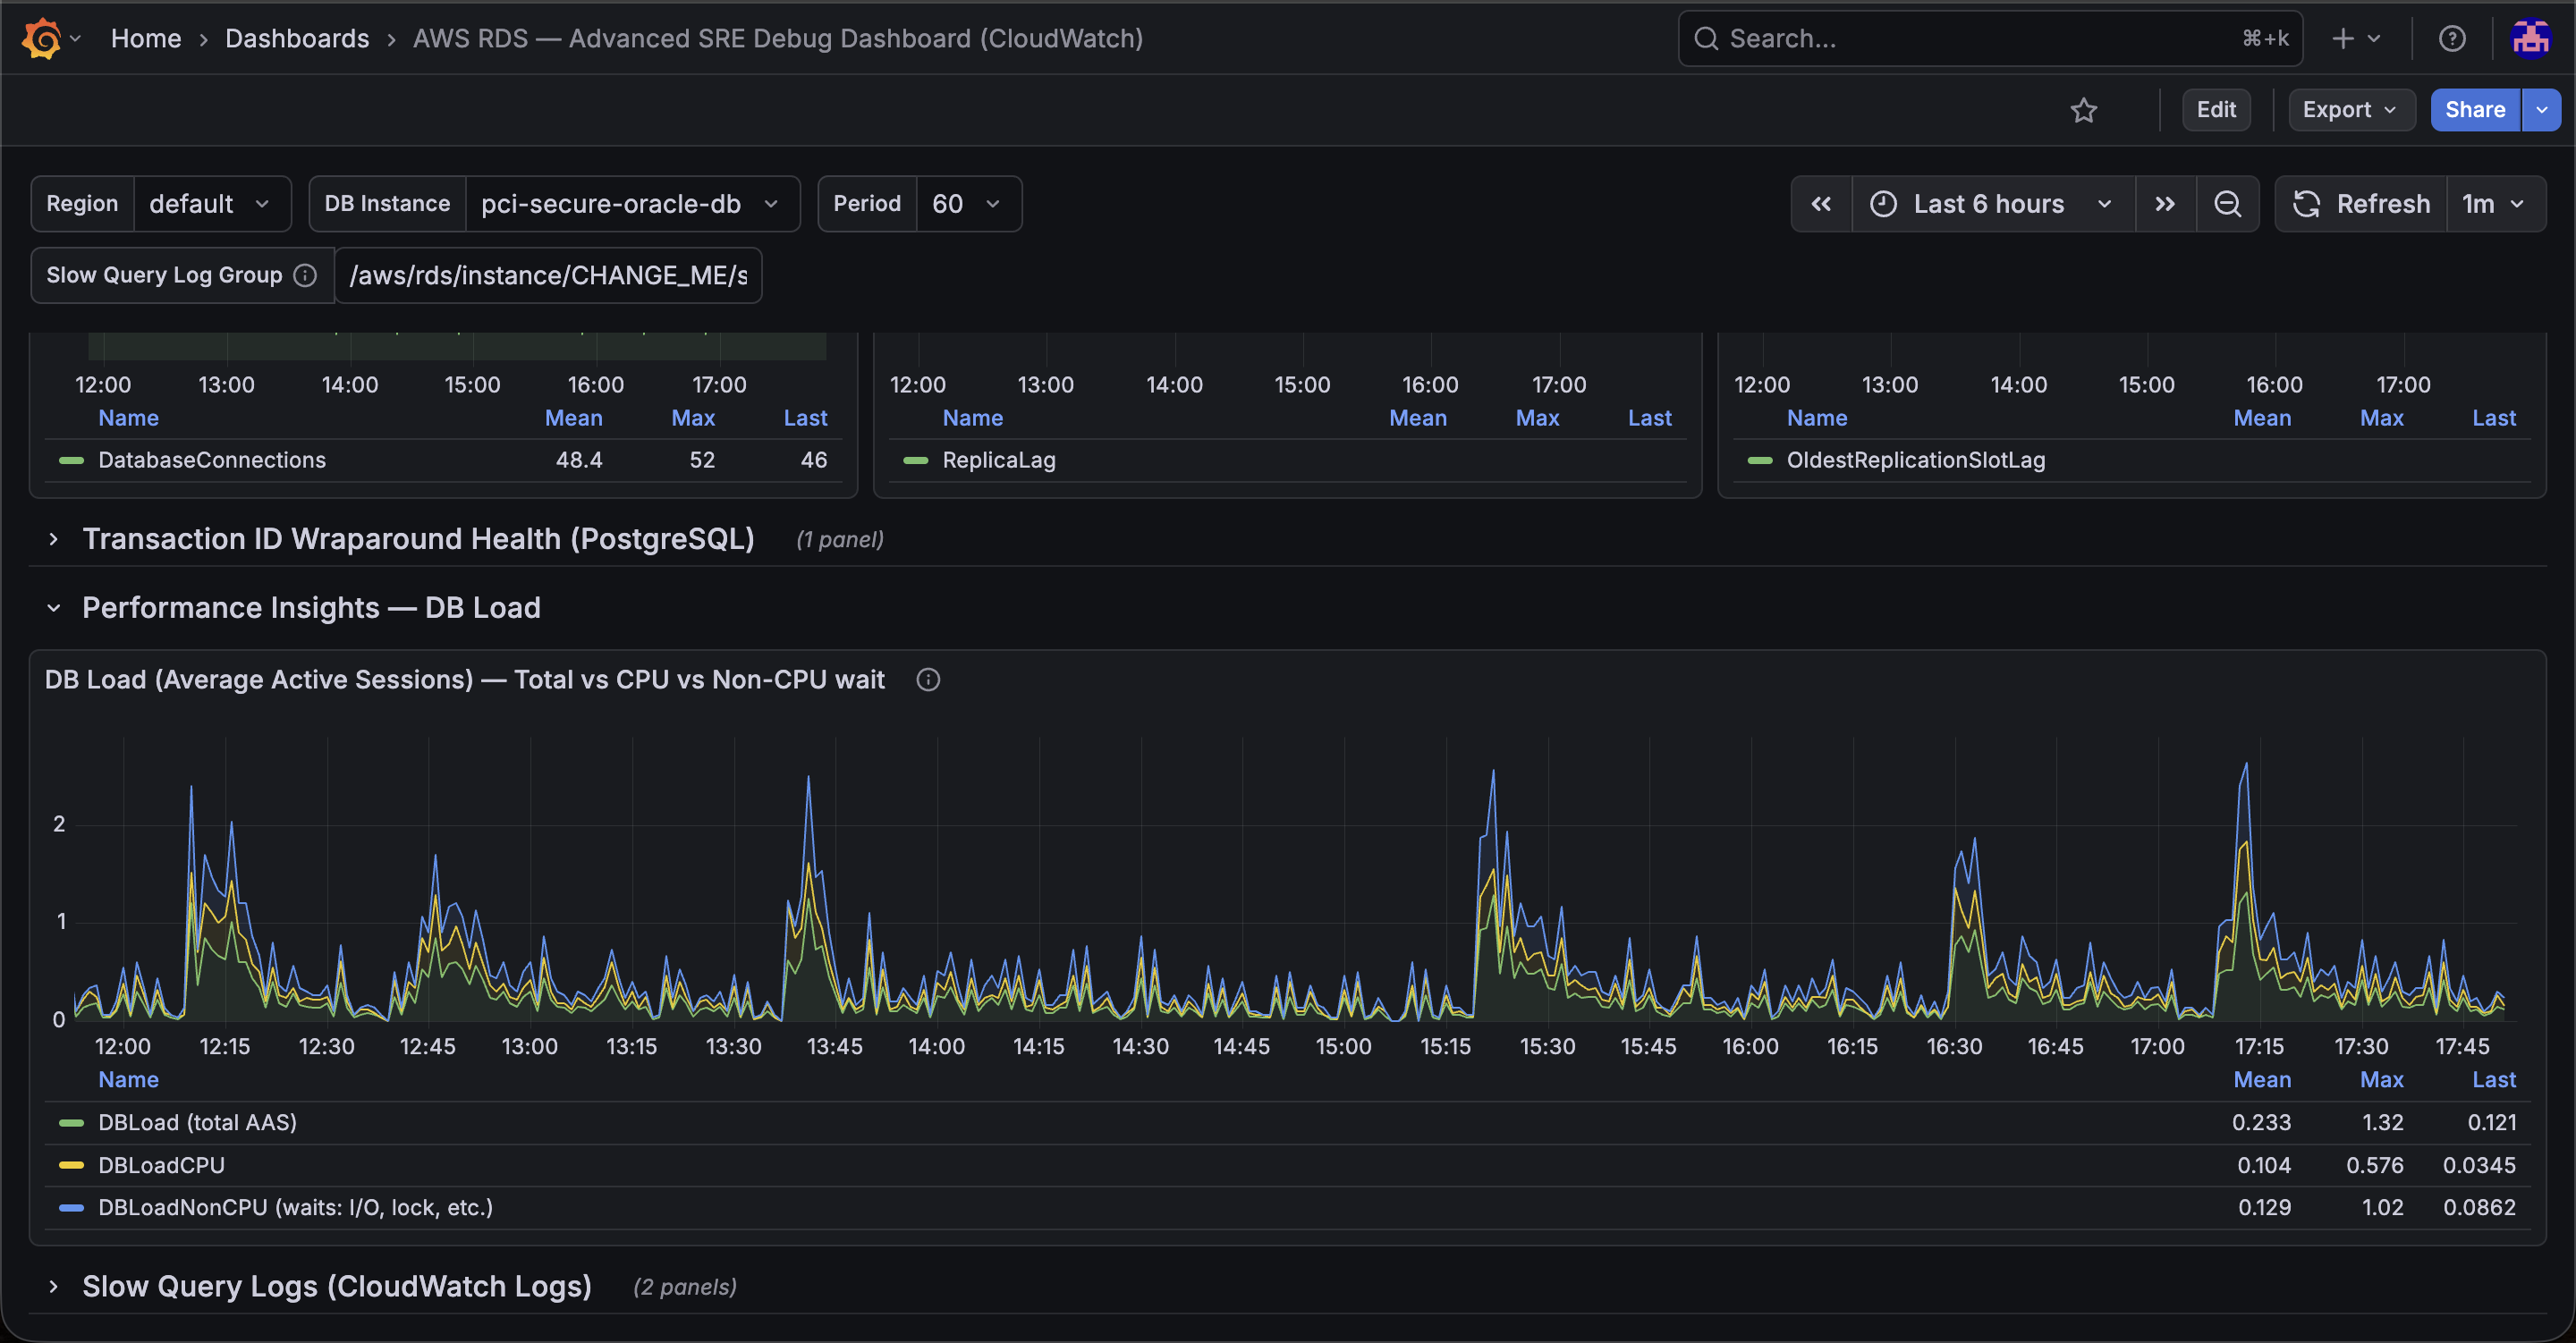Expand Slow Query Logs row
The width and height of the screenshot is (2576, 1343).
[336, 1286]
